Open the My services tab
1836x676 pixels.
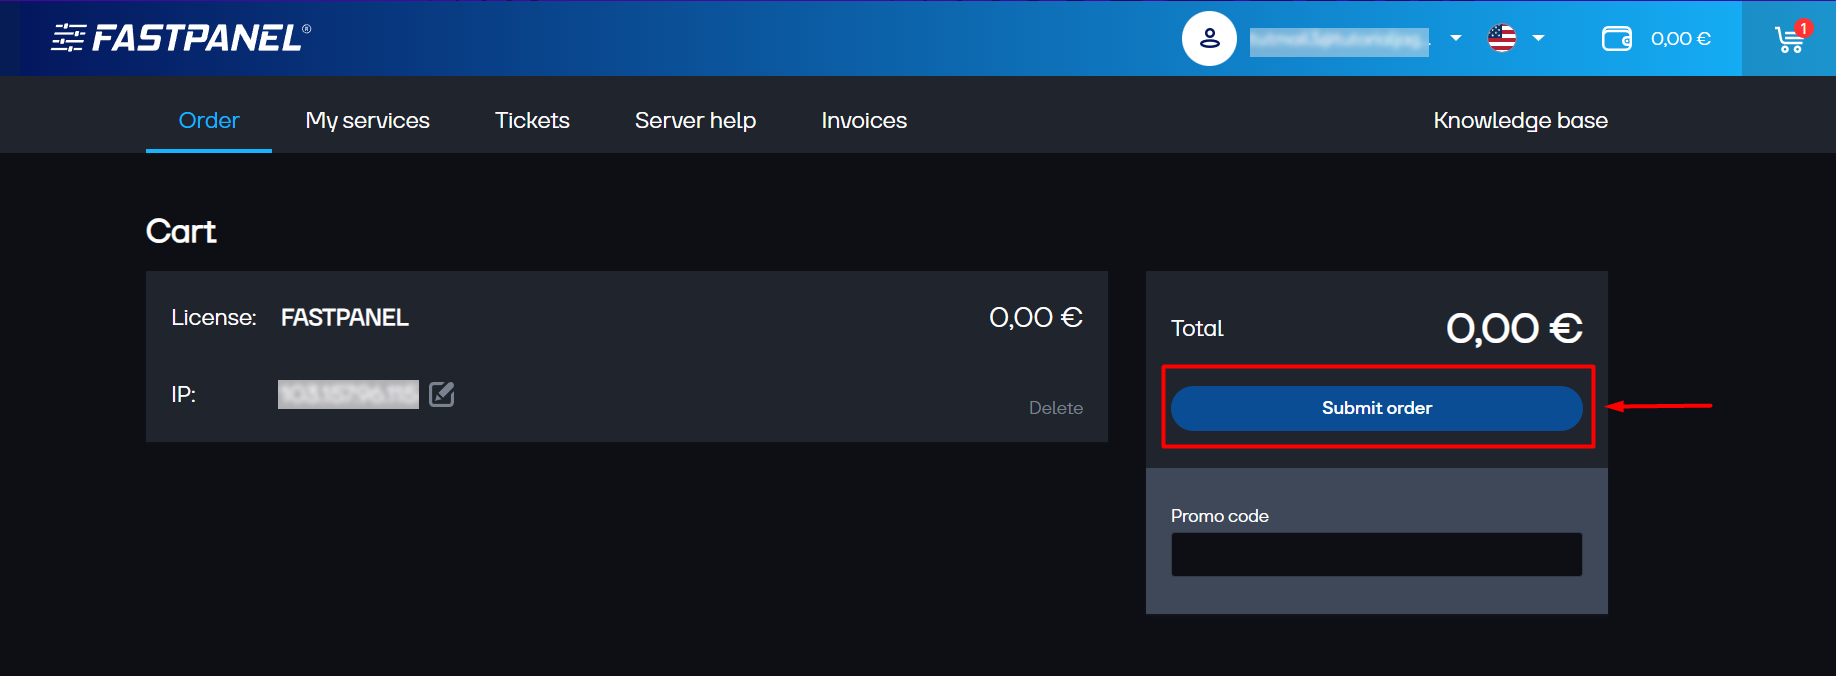pyautogui.click(x=367, y=120)
